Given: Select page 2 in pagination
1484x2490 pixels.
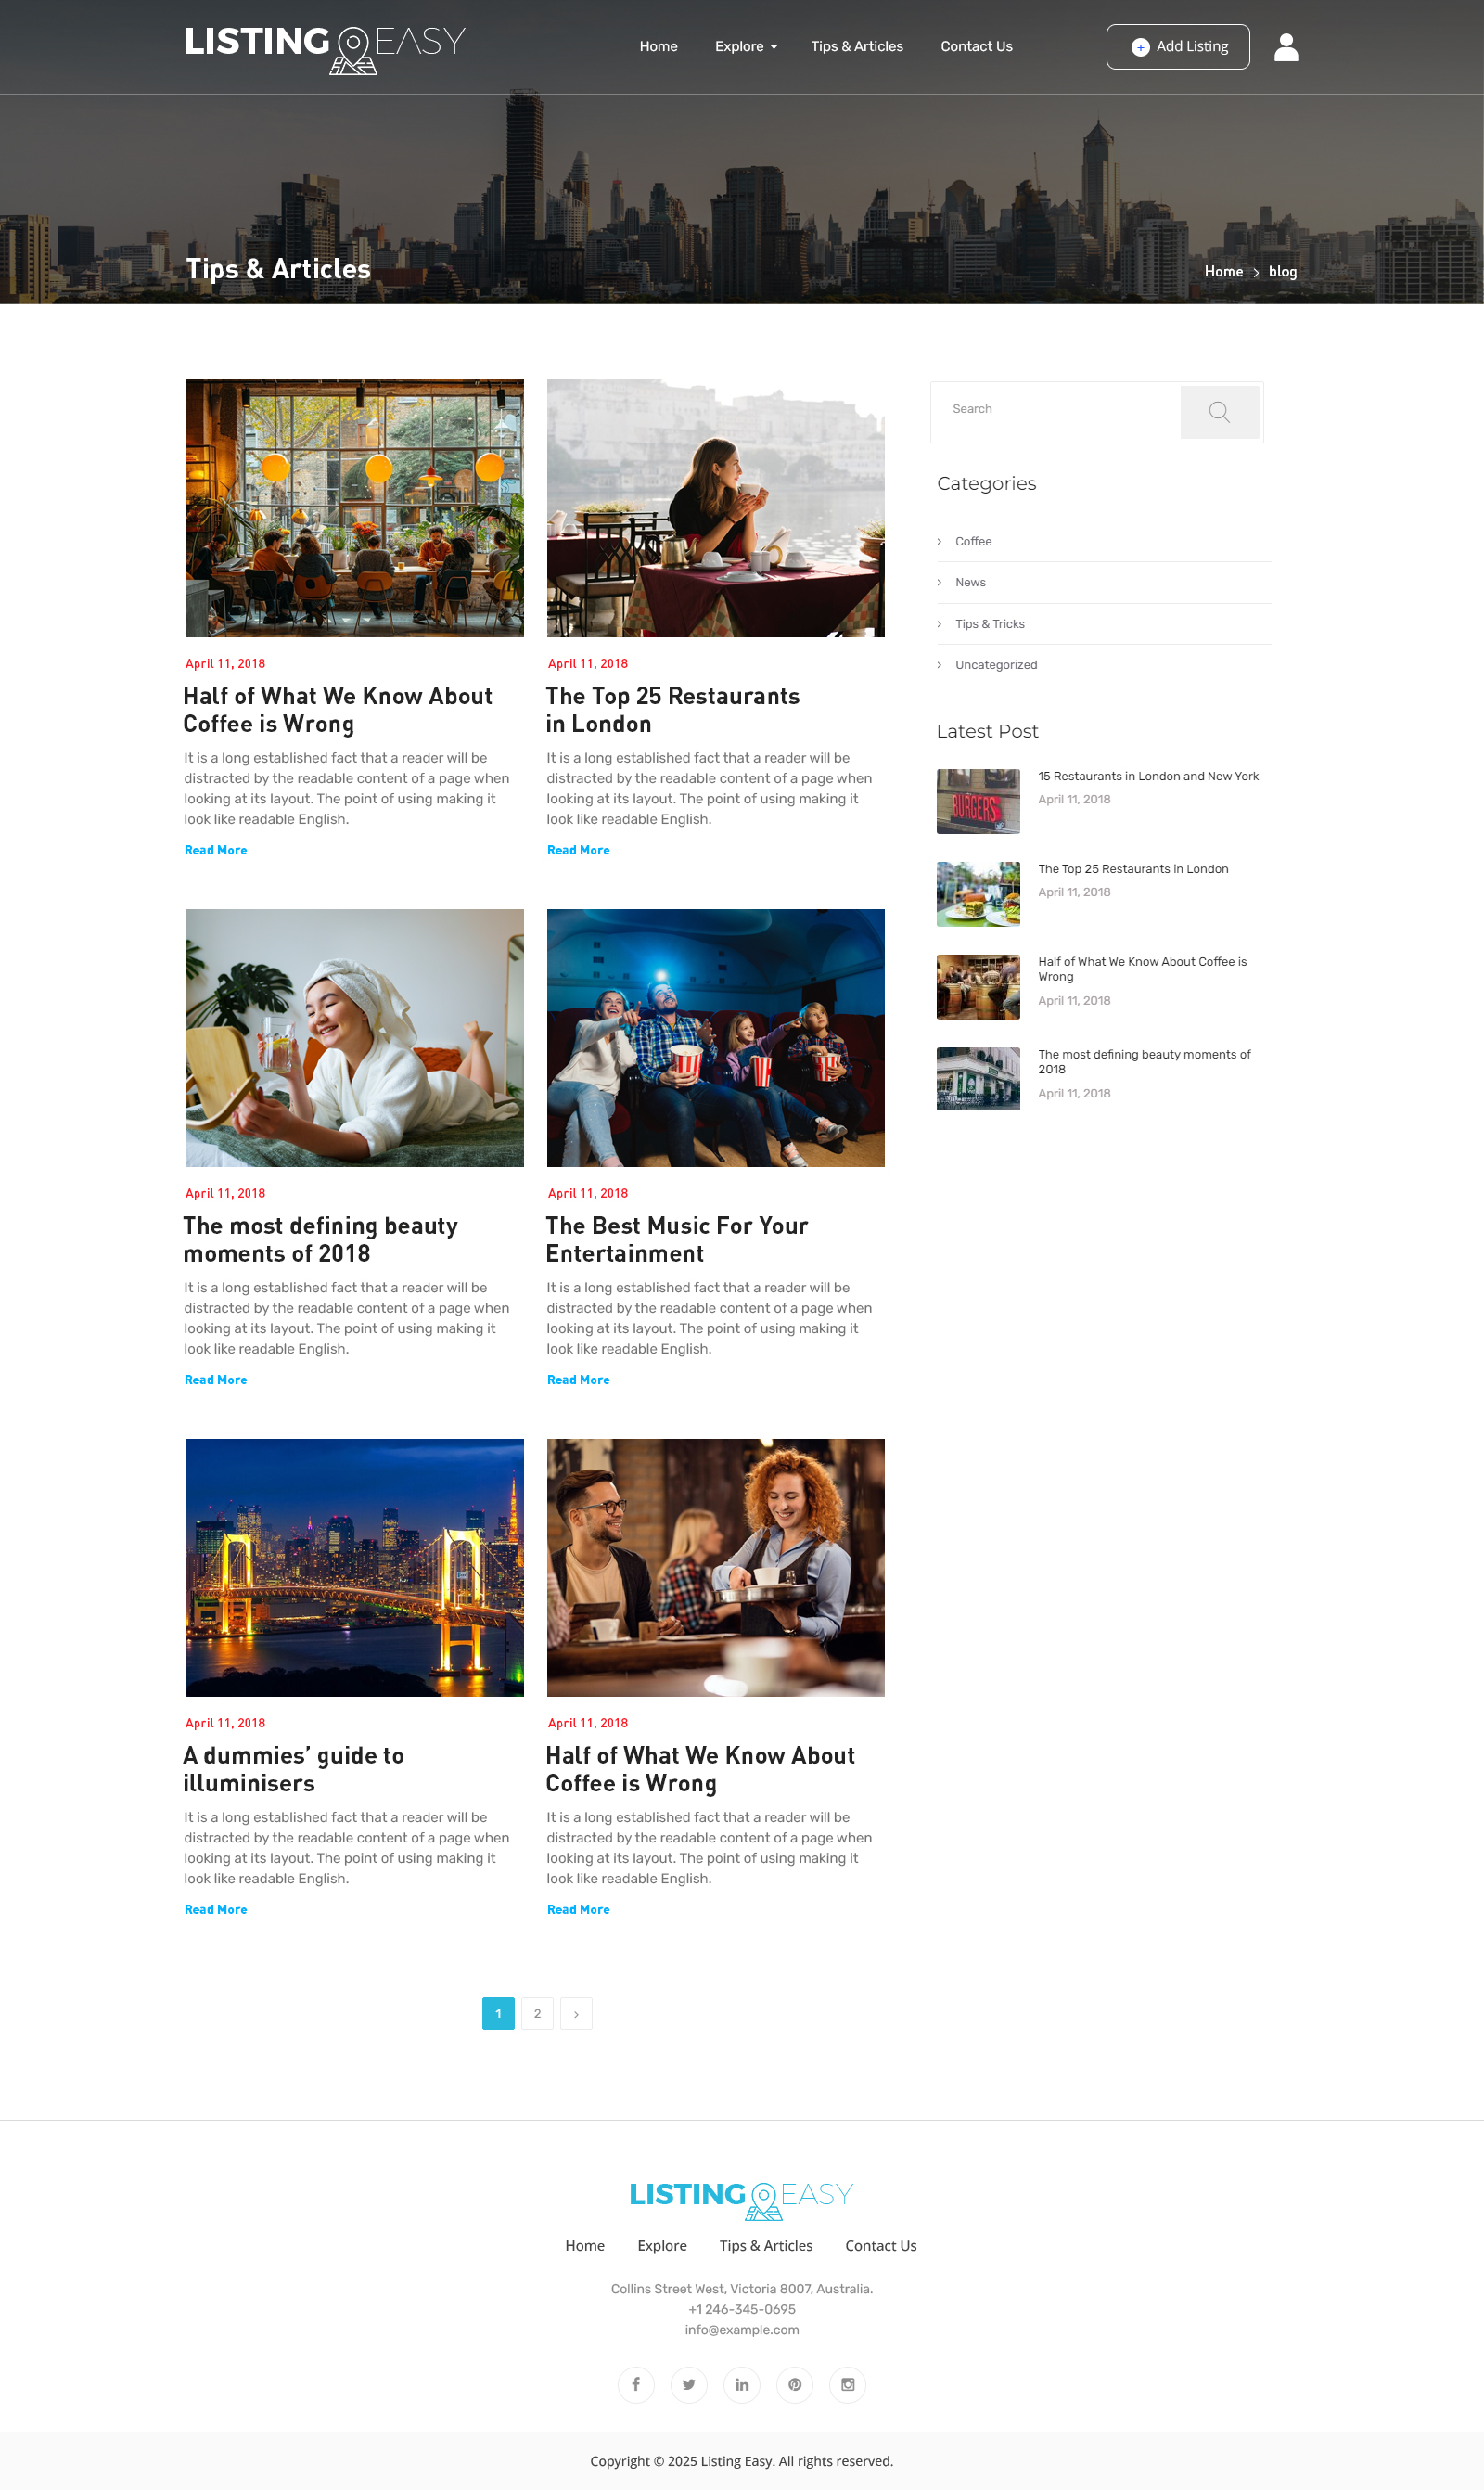Looking at the screenshot, I should click(x=537, y=2013).
